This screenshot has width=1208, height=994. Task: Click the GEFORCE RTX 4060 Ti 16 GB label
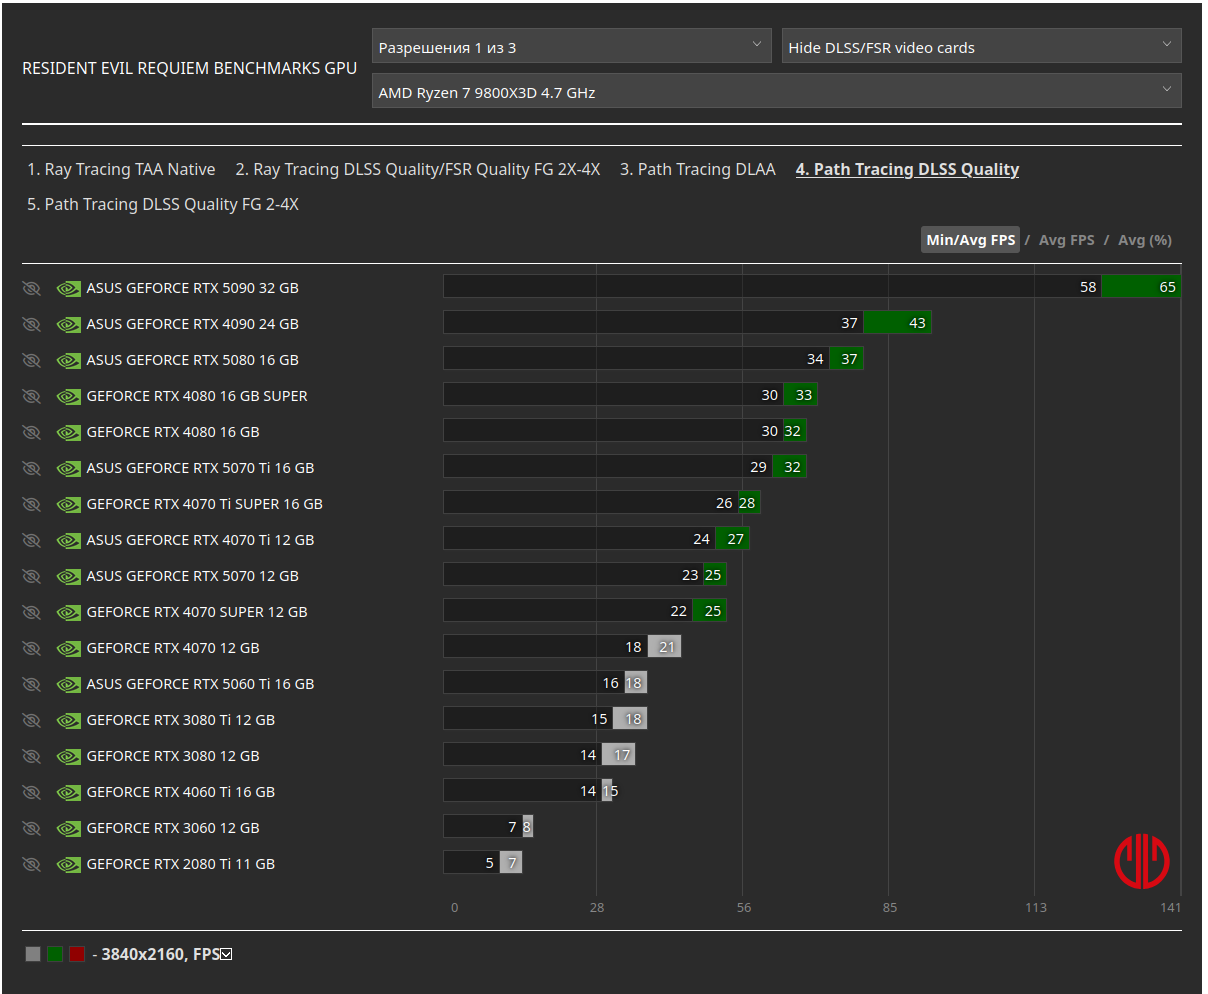(x=180, y=792)
